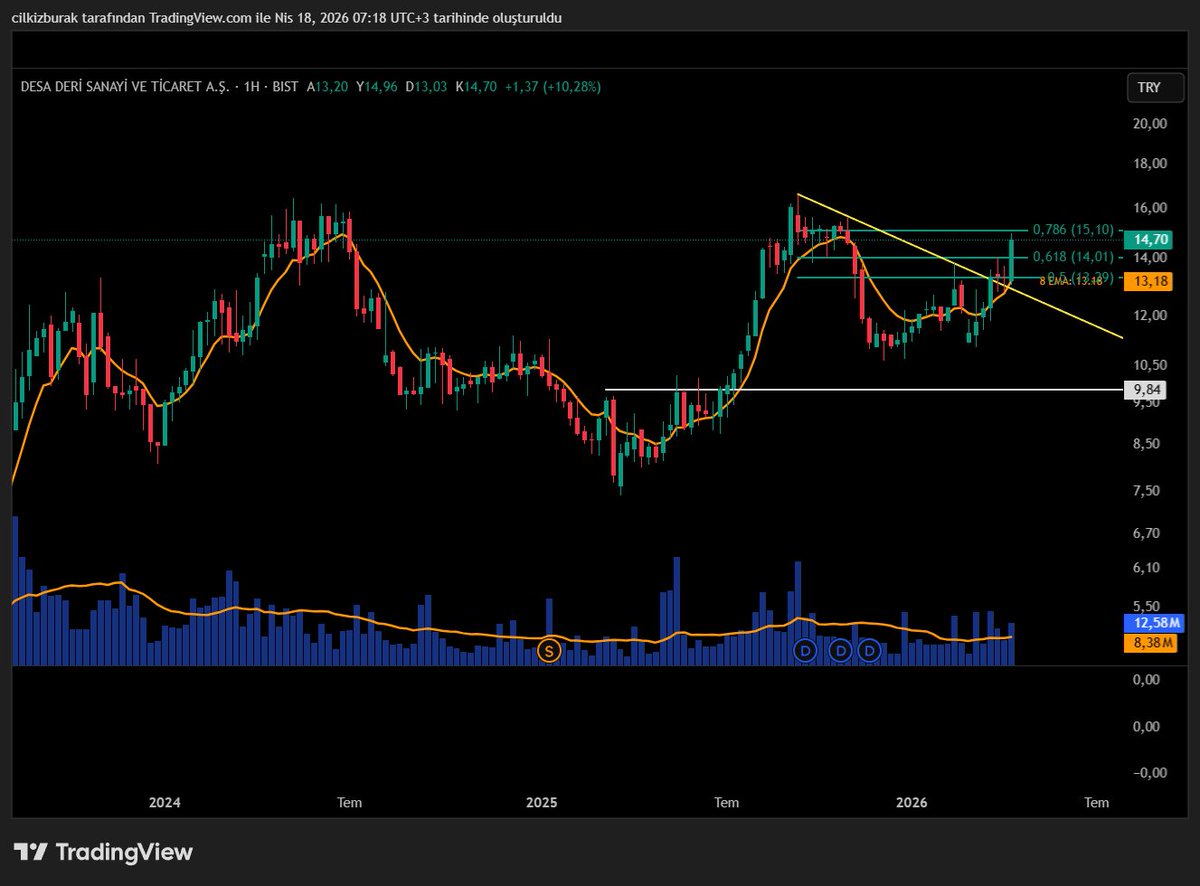This screenshot has width=1200, height=886.
Task: Click the leftmost D dividend marker
Action: [x=805, y=651]
